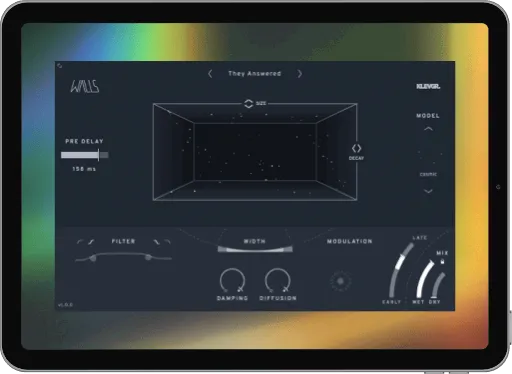Click the left filter curve node
This screenshot has height=374, width=512.
click(93, 258)
